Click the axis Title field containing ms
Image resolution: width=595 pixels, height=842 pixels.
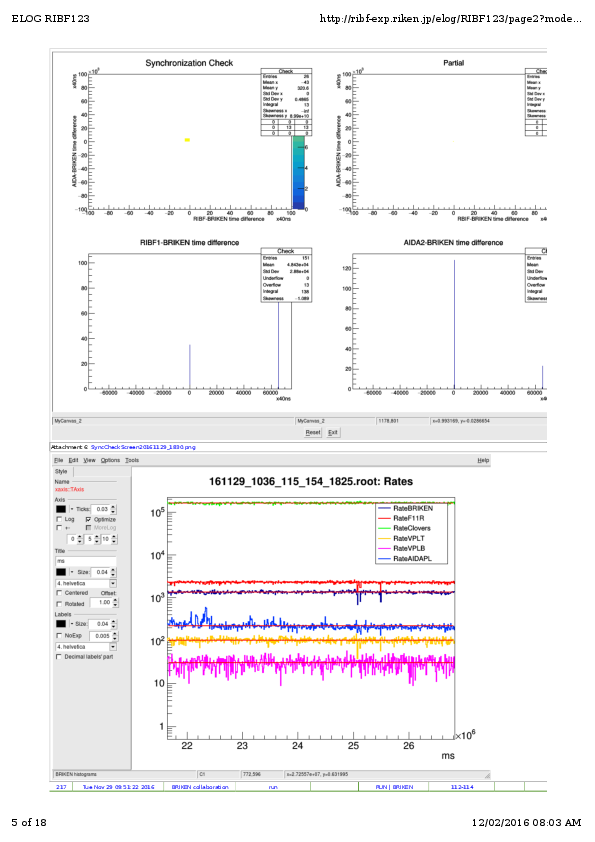85,561
